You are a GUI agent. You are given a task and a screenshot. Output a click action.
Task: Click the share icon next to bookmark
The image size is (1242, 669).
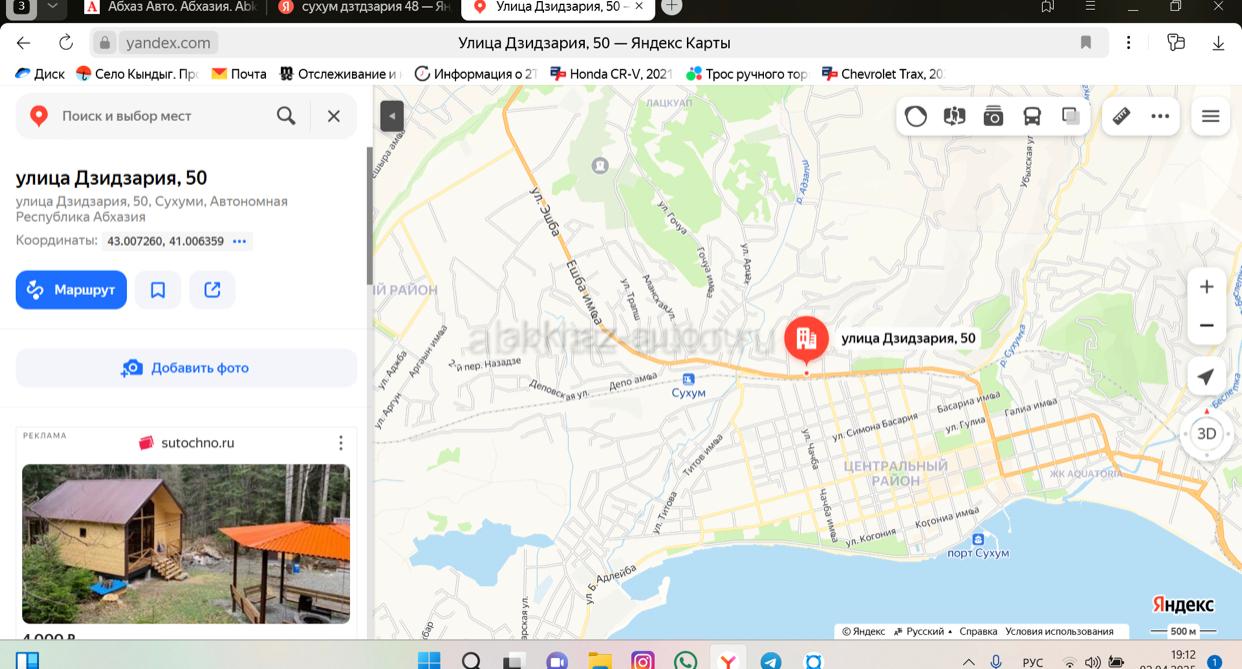coord(212,290)
